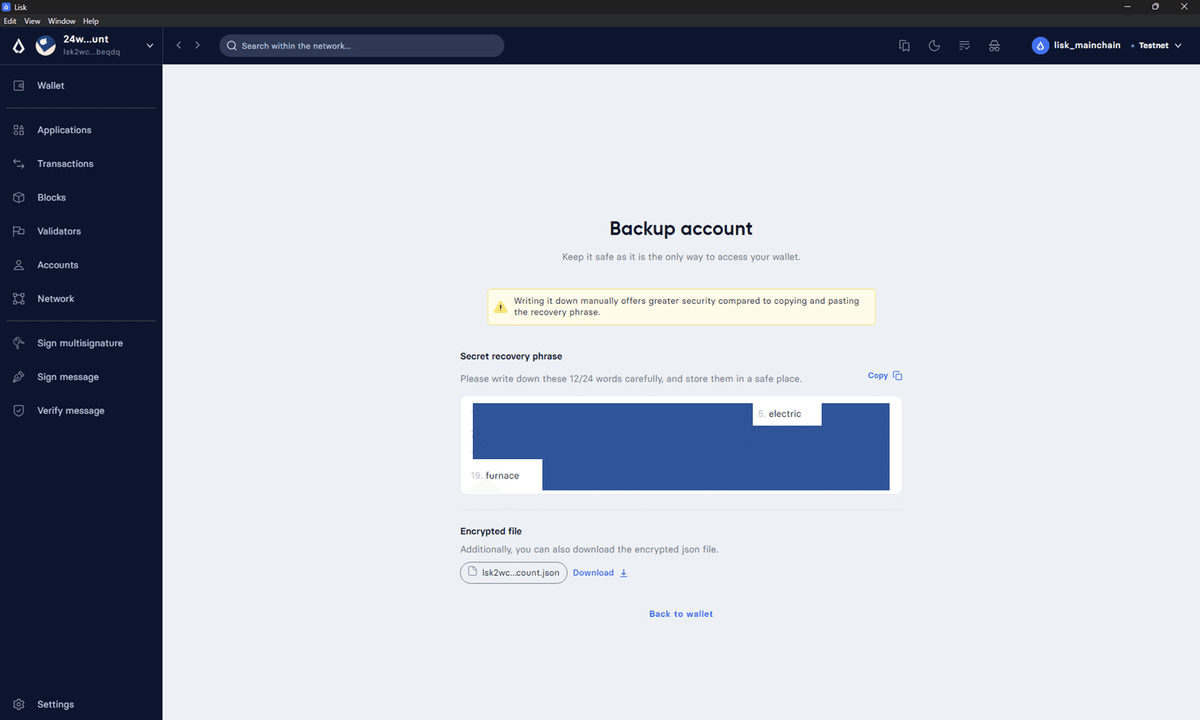Click the warning triangle icon
1200x720 pixels.
click(x=501, y=307)
